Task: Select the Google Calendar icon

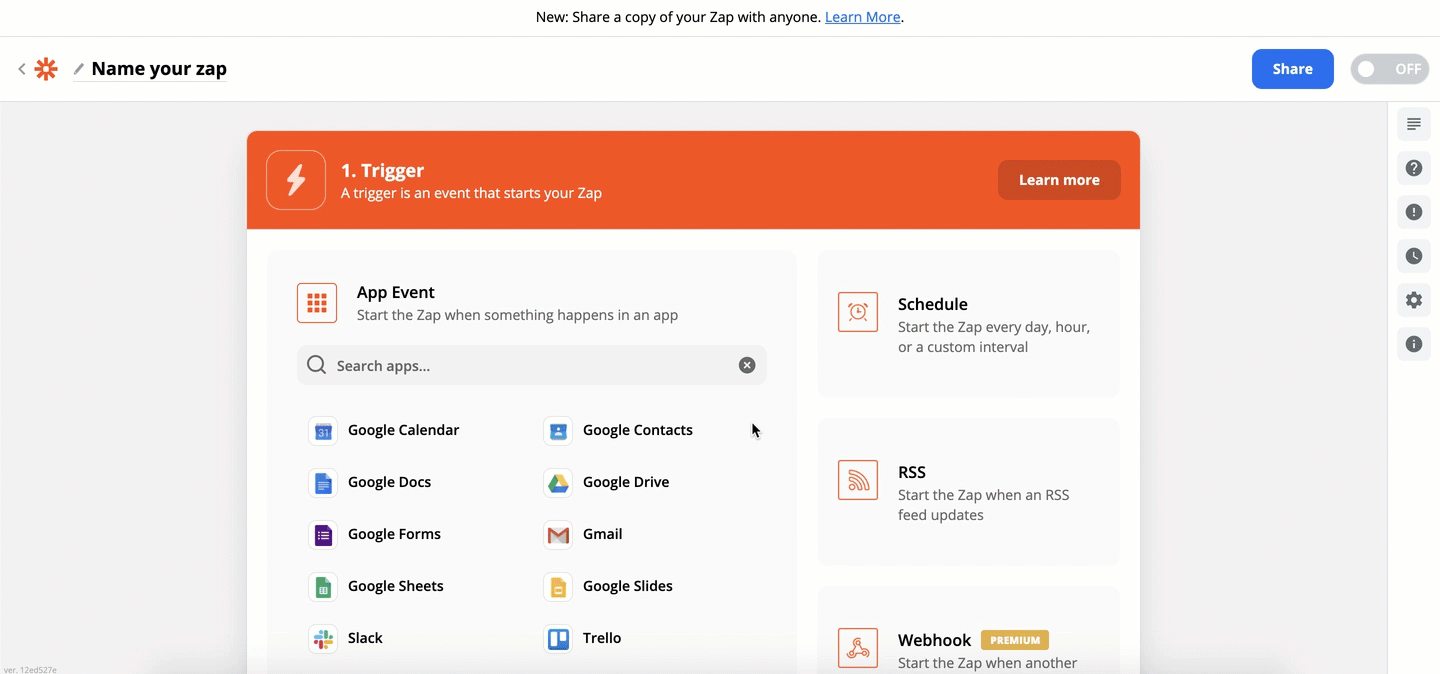Action: [x=323, y=431]
